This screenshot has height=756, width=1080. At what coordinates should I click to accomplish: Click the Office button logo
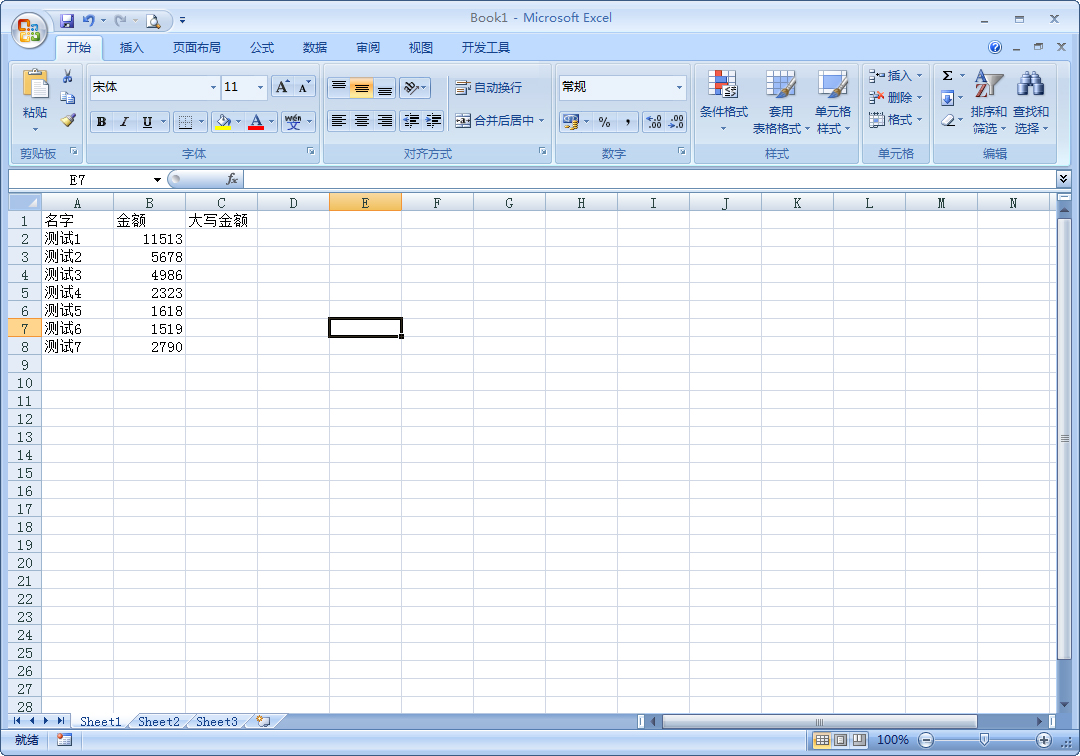point(30,30)
